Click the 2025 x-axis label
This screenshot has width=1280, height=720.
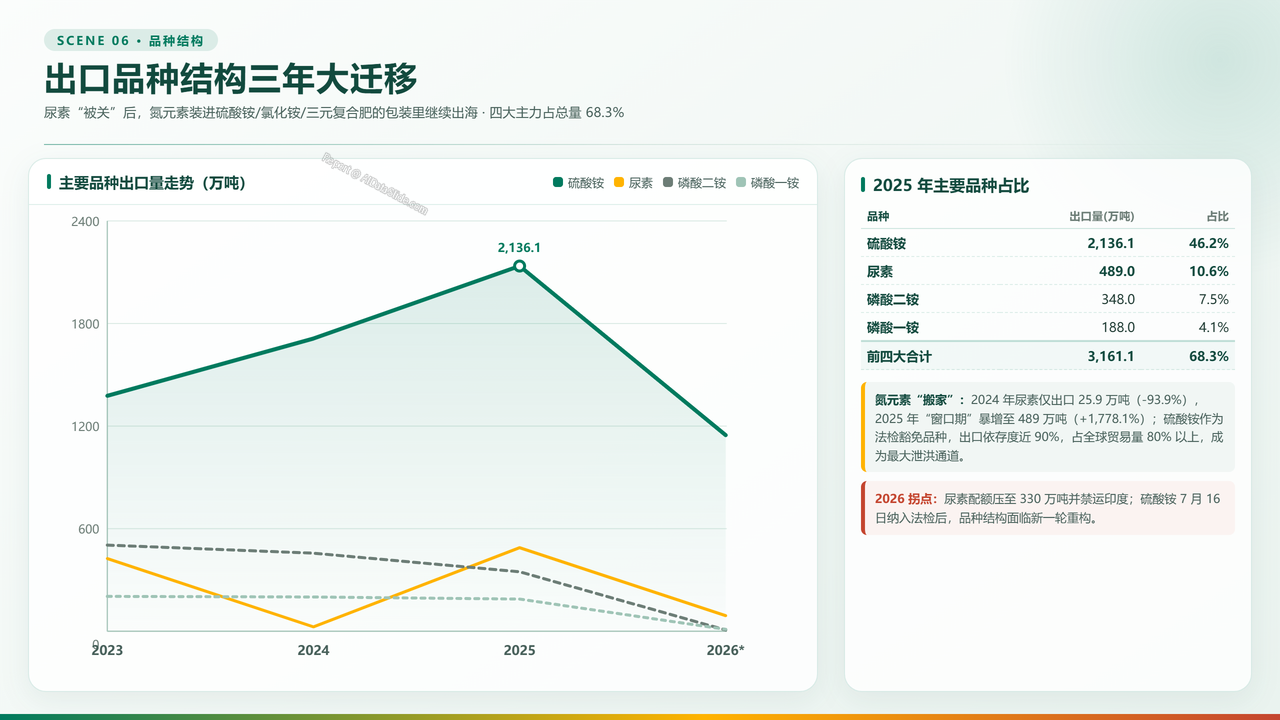click(x=519, y=650)
